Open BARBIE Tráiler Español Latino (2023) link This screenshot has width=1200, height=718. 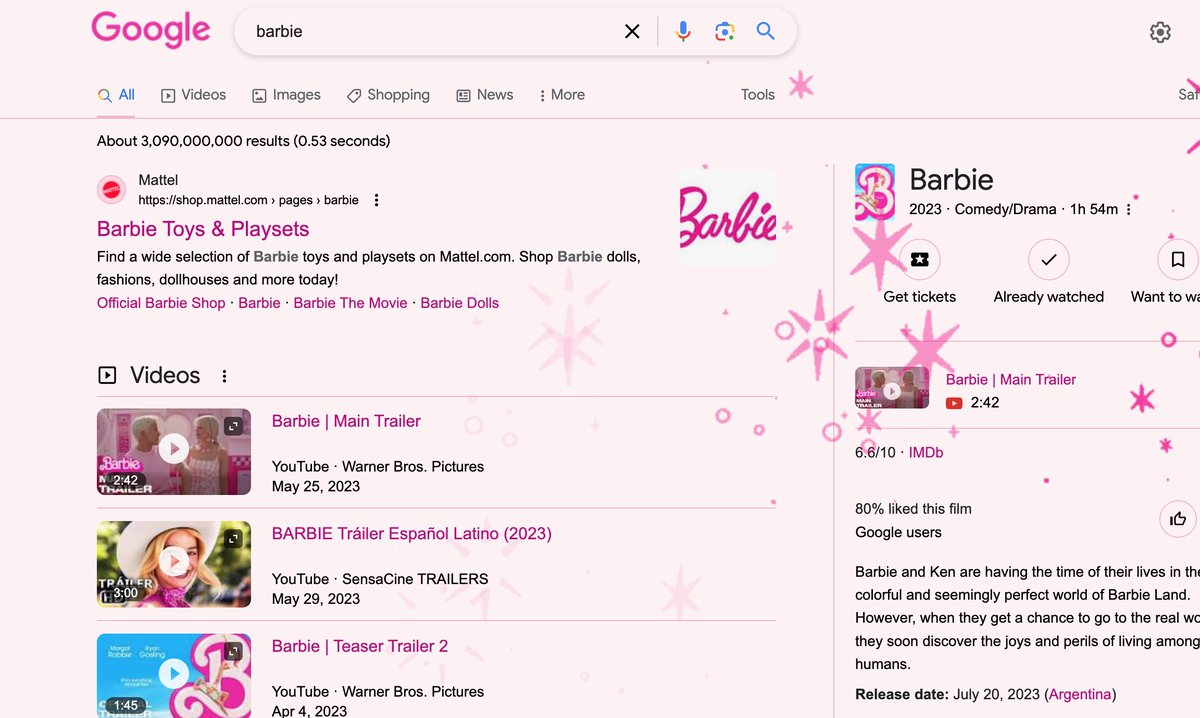pos(412,534)
